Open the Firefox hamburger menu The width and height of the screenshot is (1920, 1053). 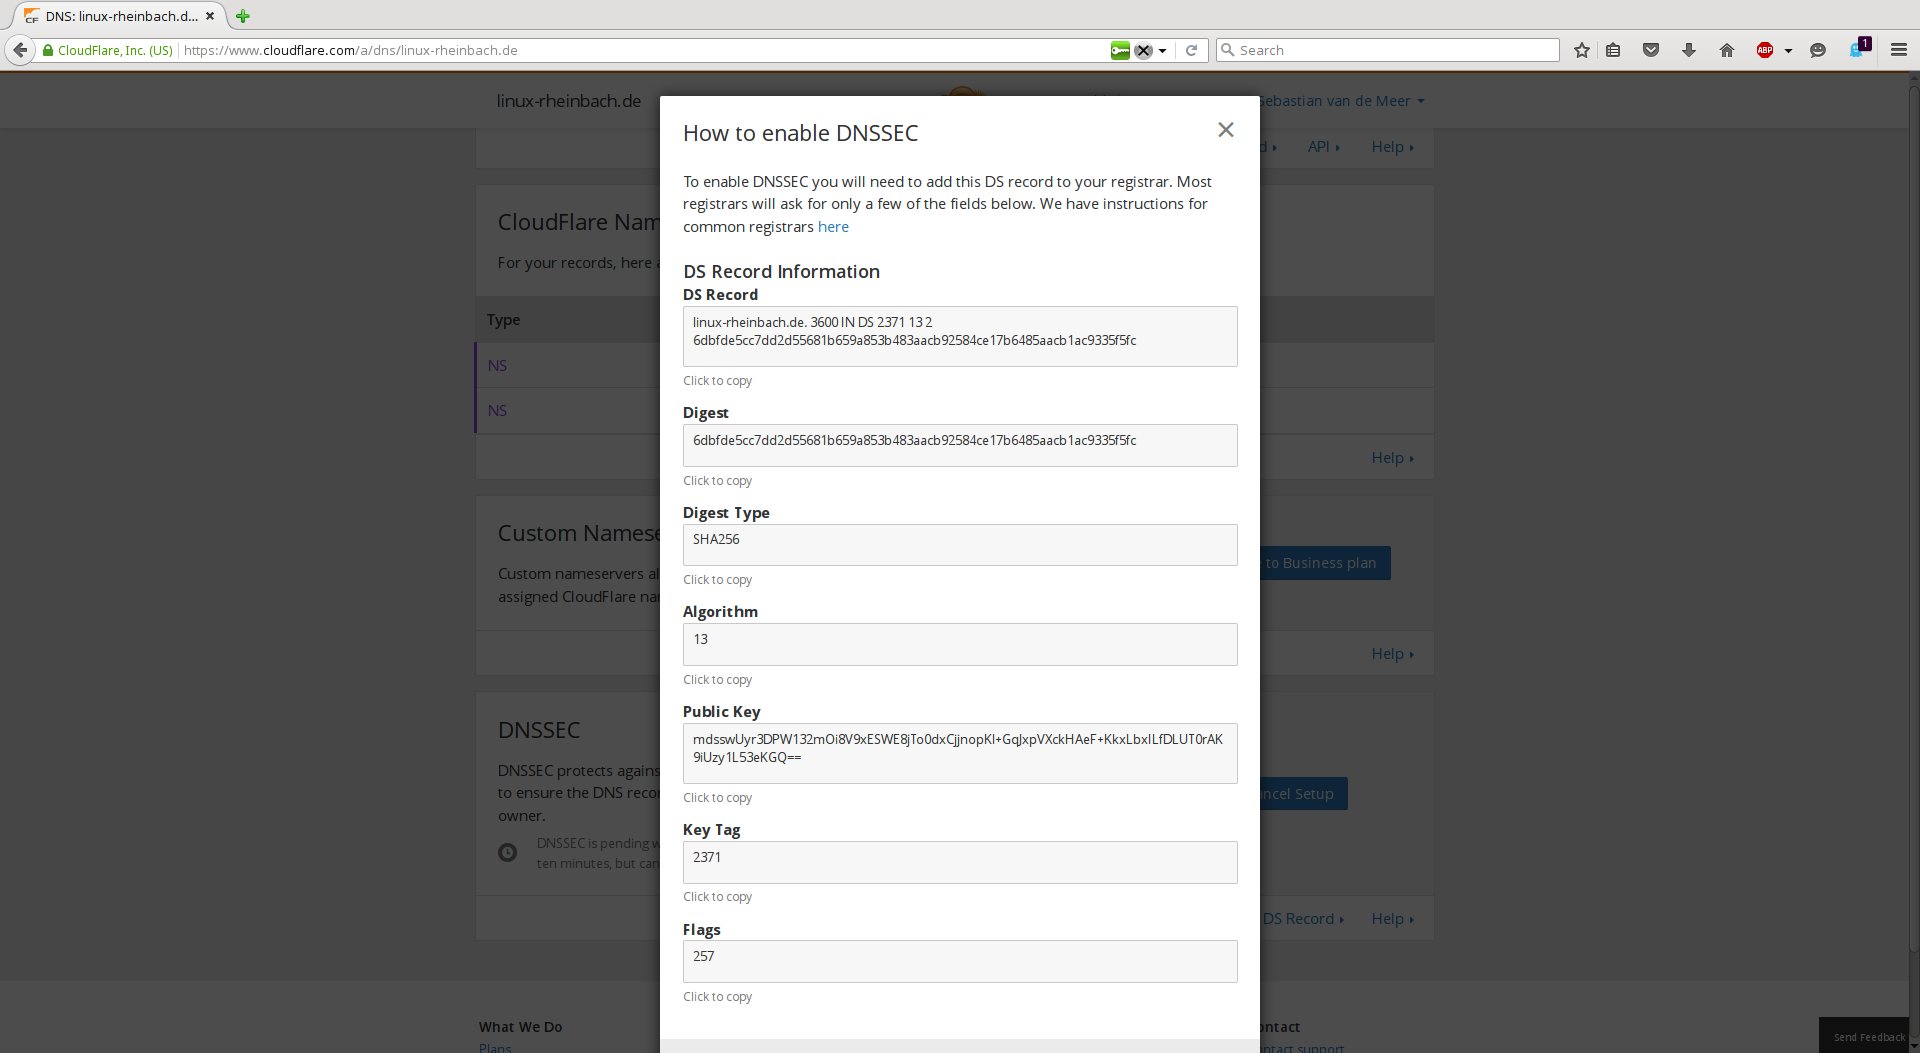pyautogui.click(x=1899, y=50)
